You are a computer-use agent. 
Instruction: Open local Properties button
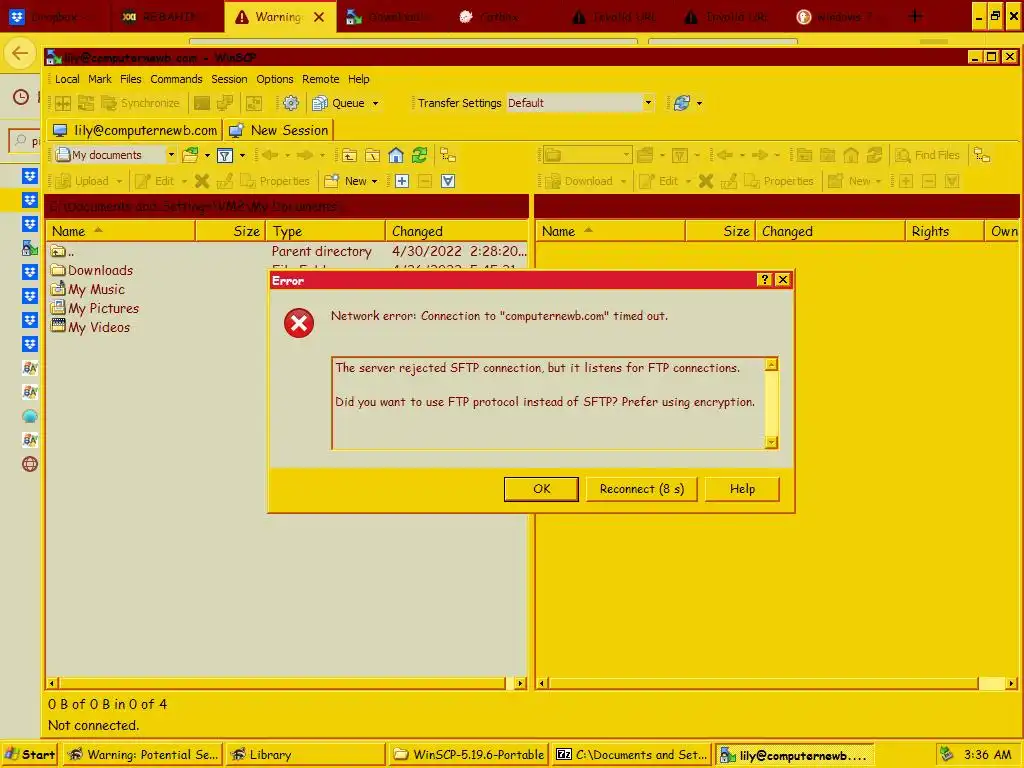[275, 181]
